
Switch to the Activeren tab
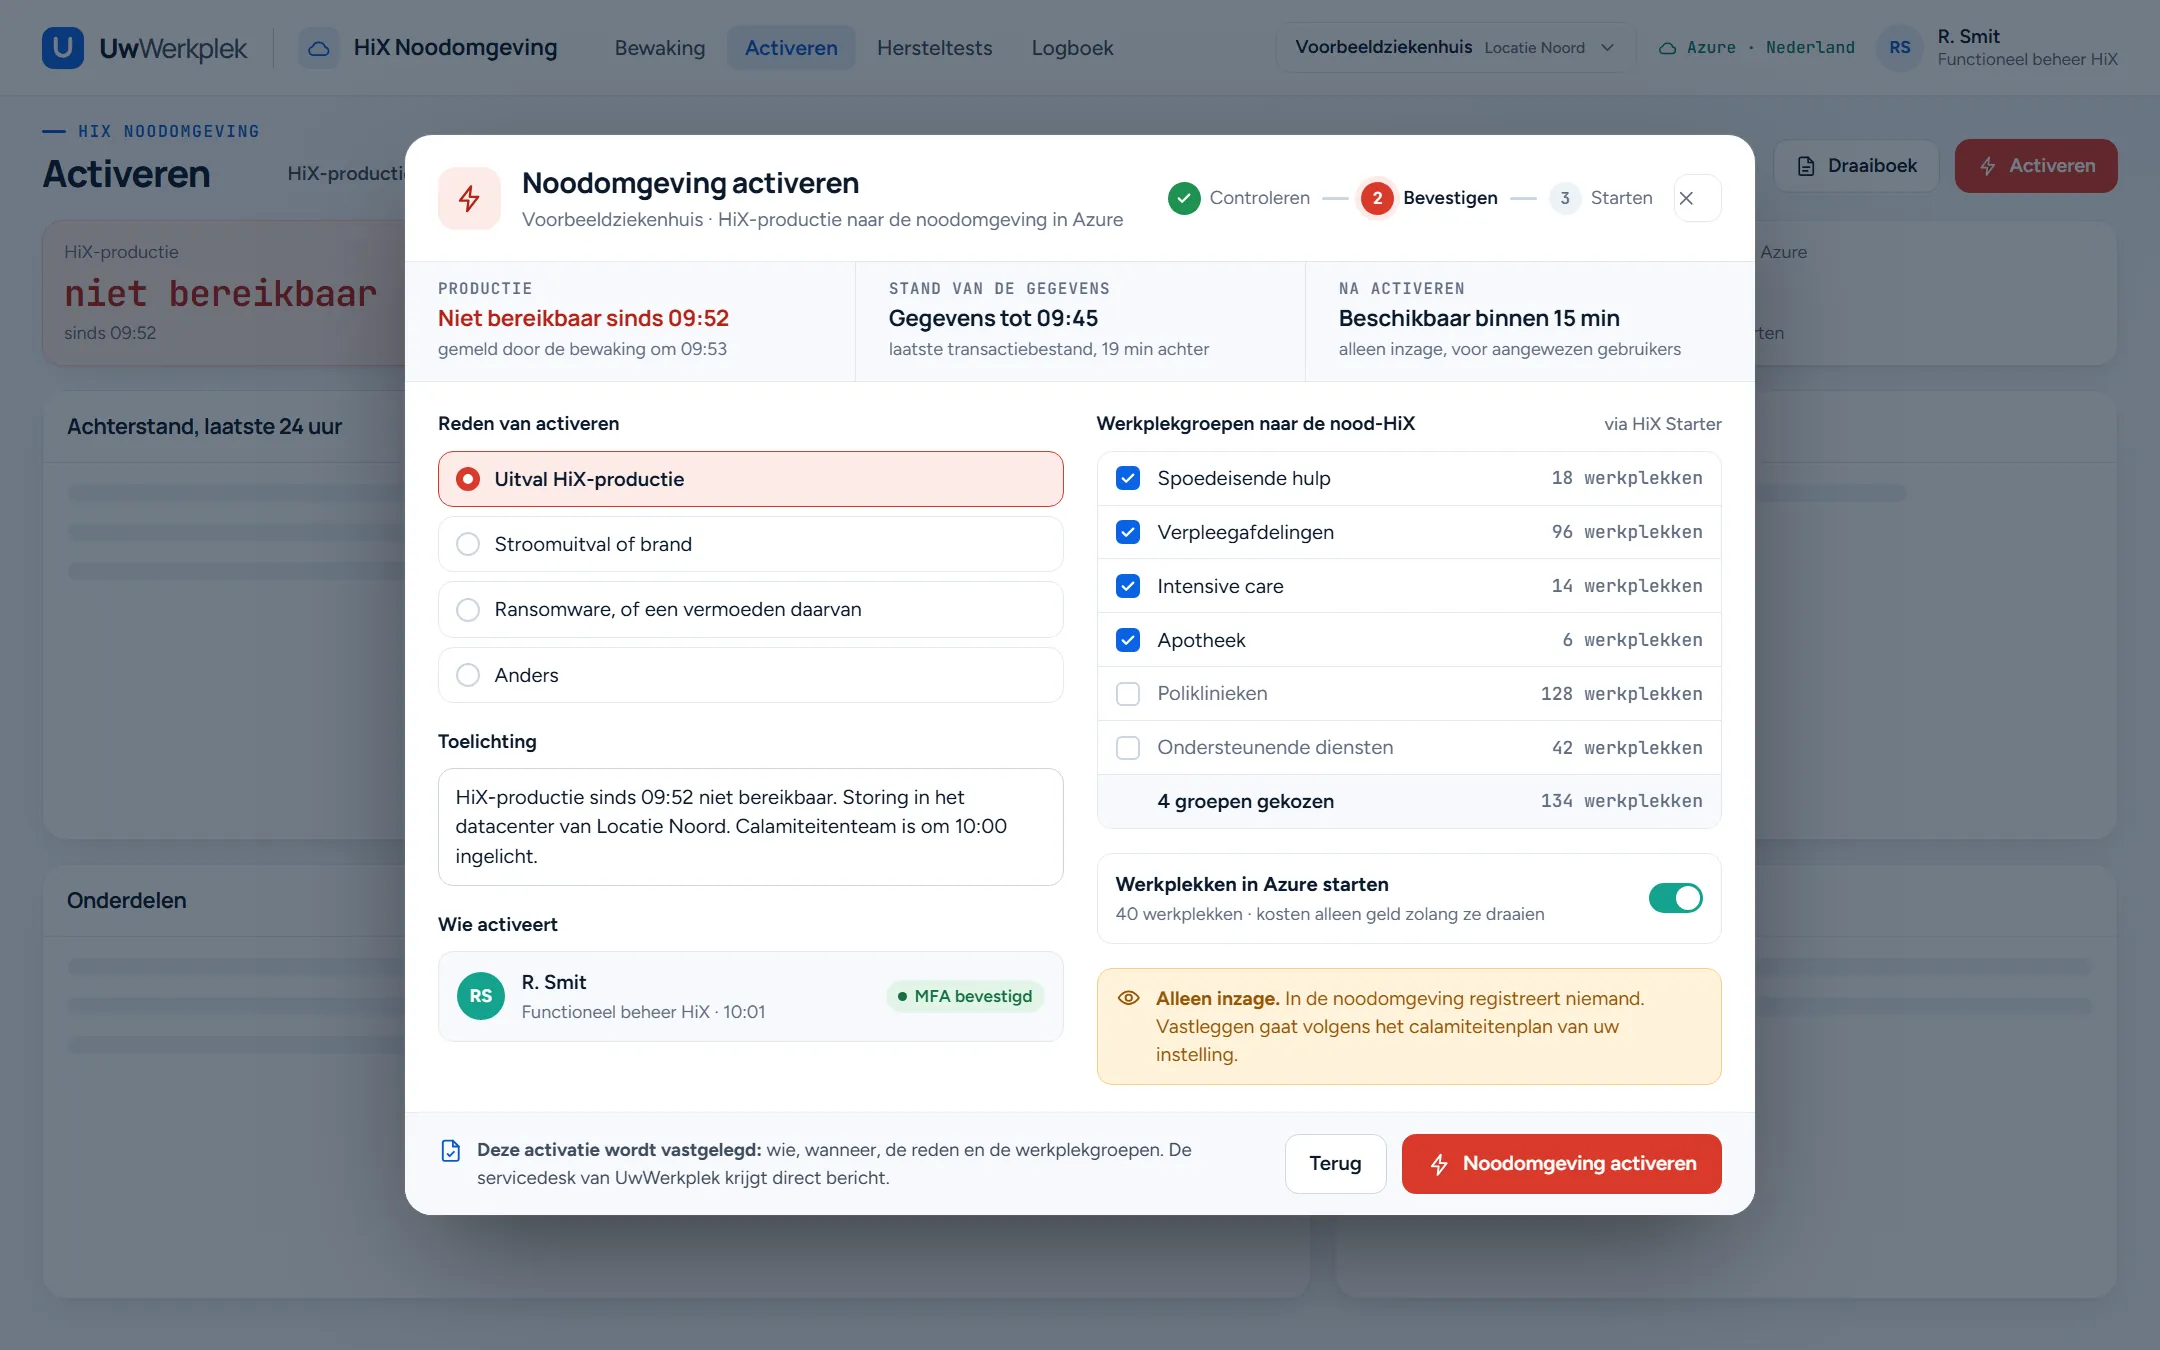tap(791, 48)
